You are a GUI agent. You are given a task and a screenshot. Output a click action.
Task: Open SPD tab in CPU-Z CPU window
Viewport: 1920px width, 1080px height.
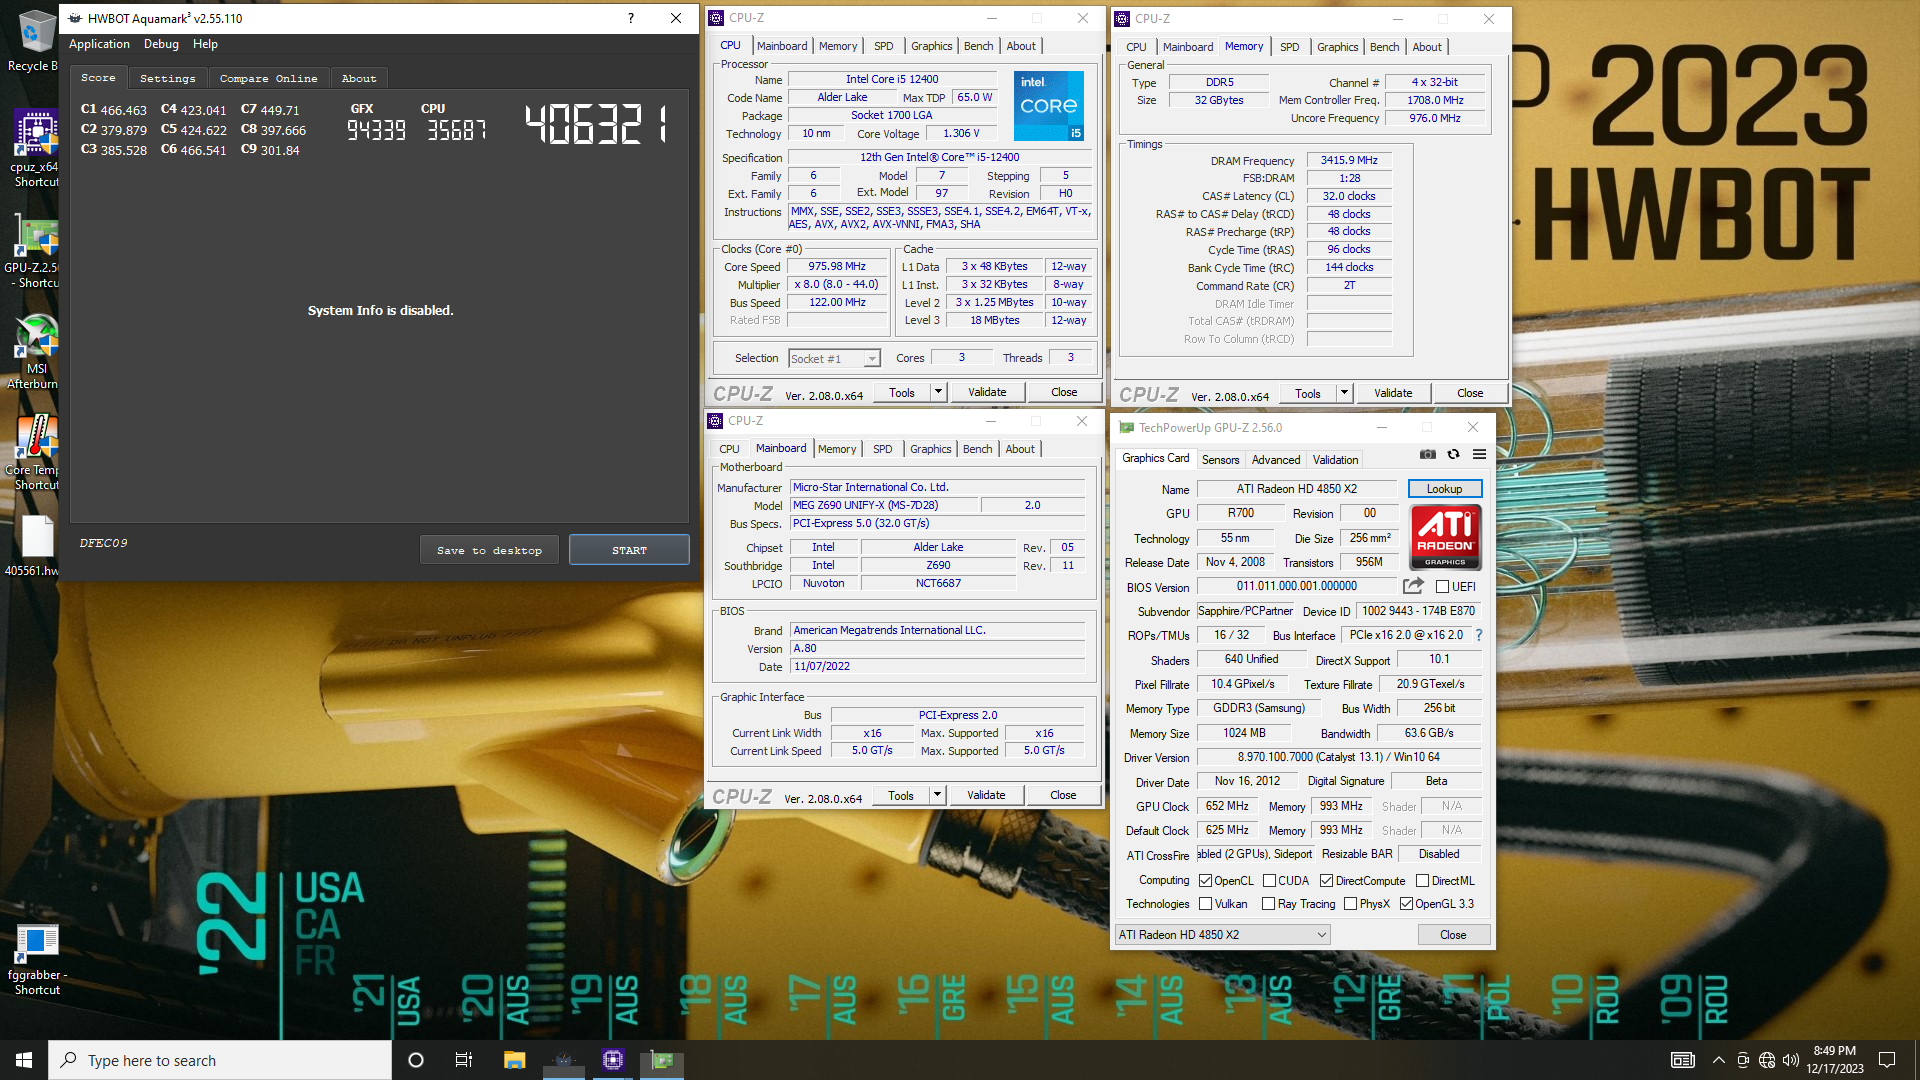(883, 46)
